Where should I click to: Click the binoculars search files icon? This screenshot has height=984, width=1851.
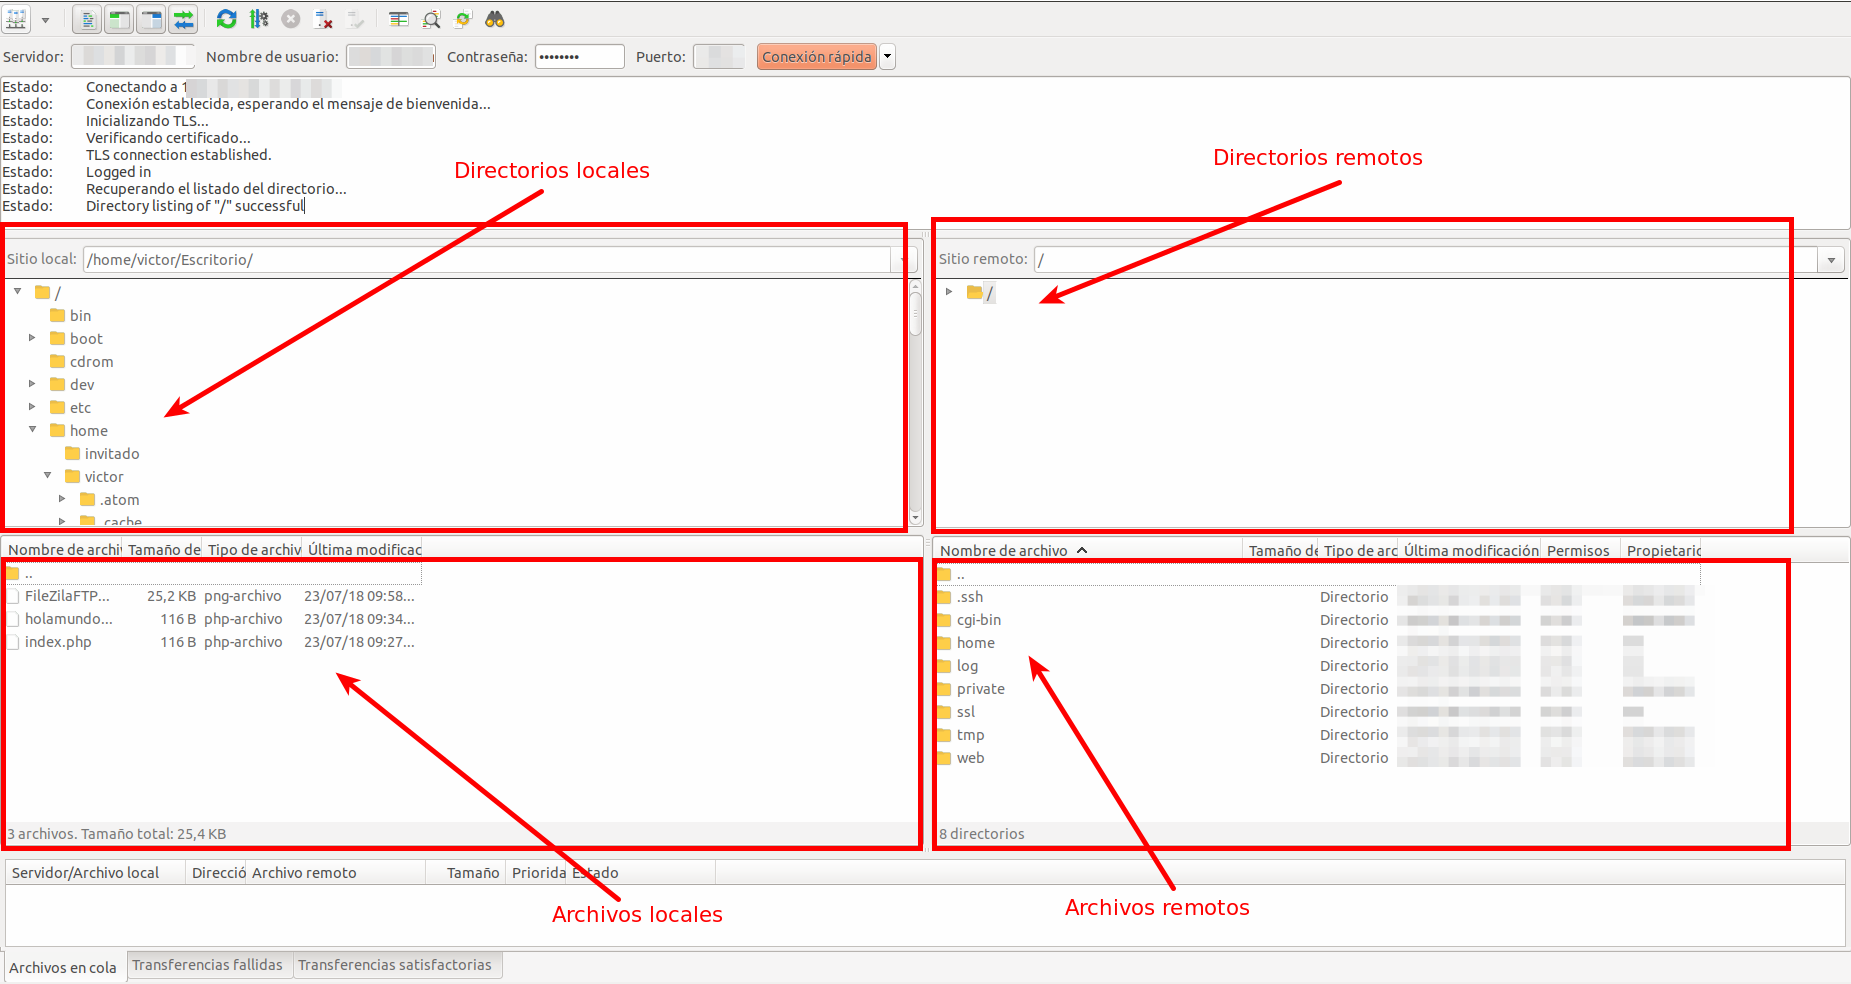point(495,19)
